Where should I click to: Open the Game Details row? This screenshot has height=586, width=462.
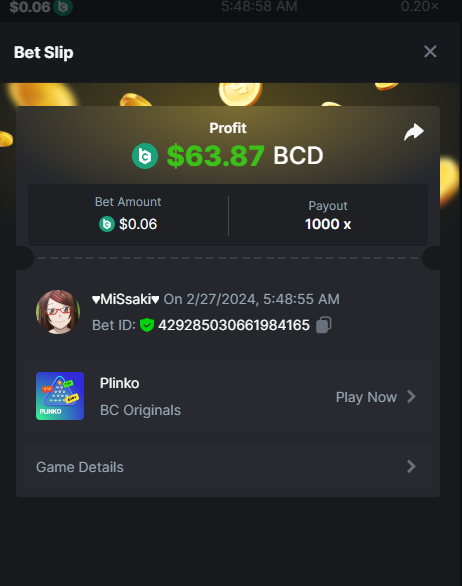coord(228,467)
